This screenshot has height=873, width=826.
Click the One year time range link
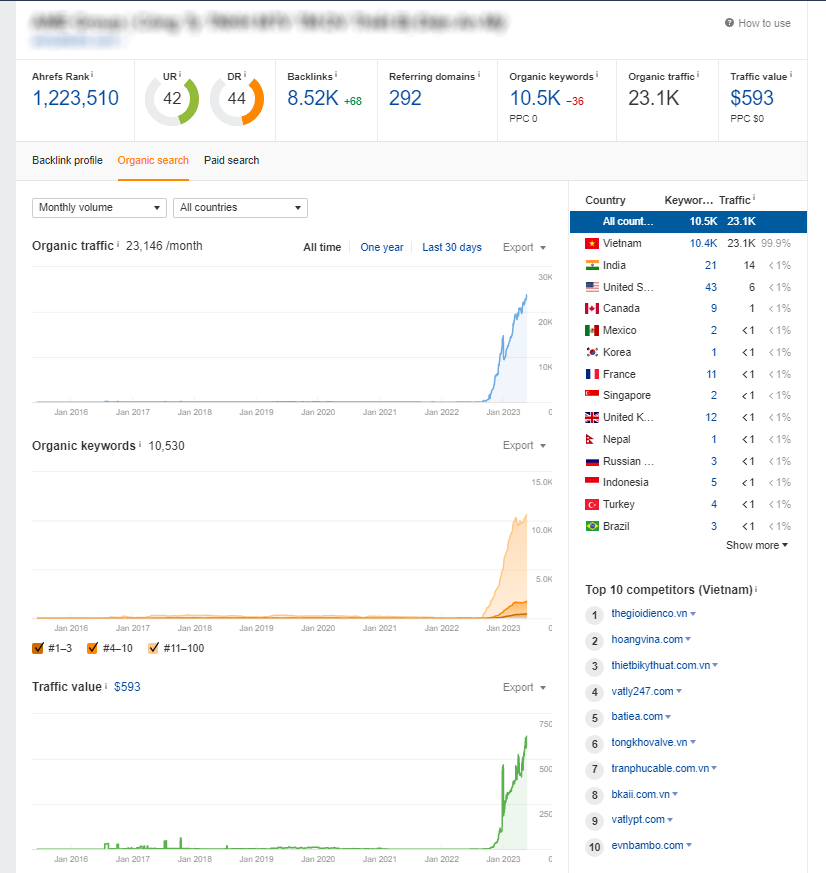tap(382, 247)
